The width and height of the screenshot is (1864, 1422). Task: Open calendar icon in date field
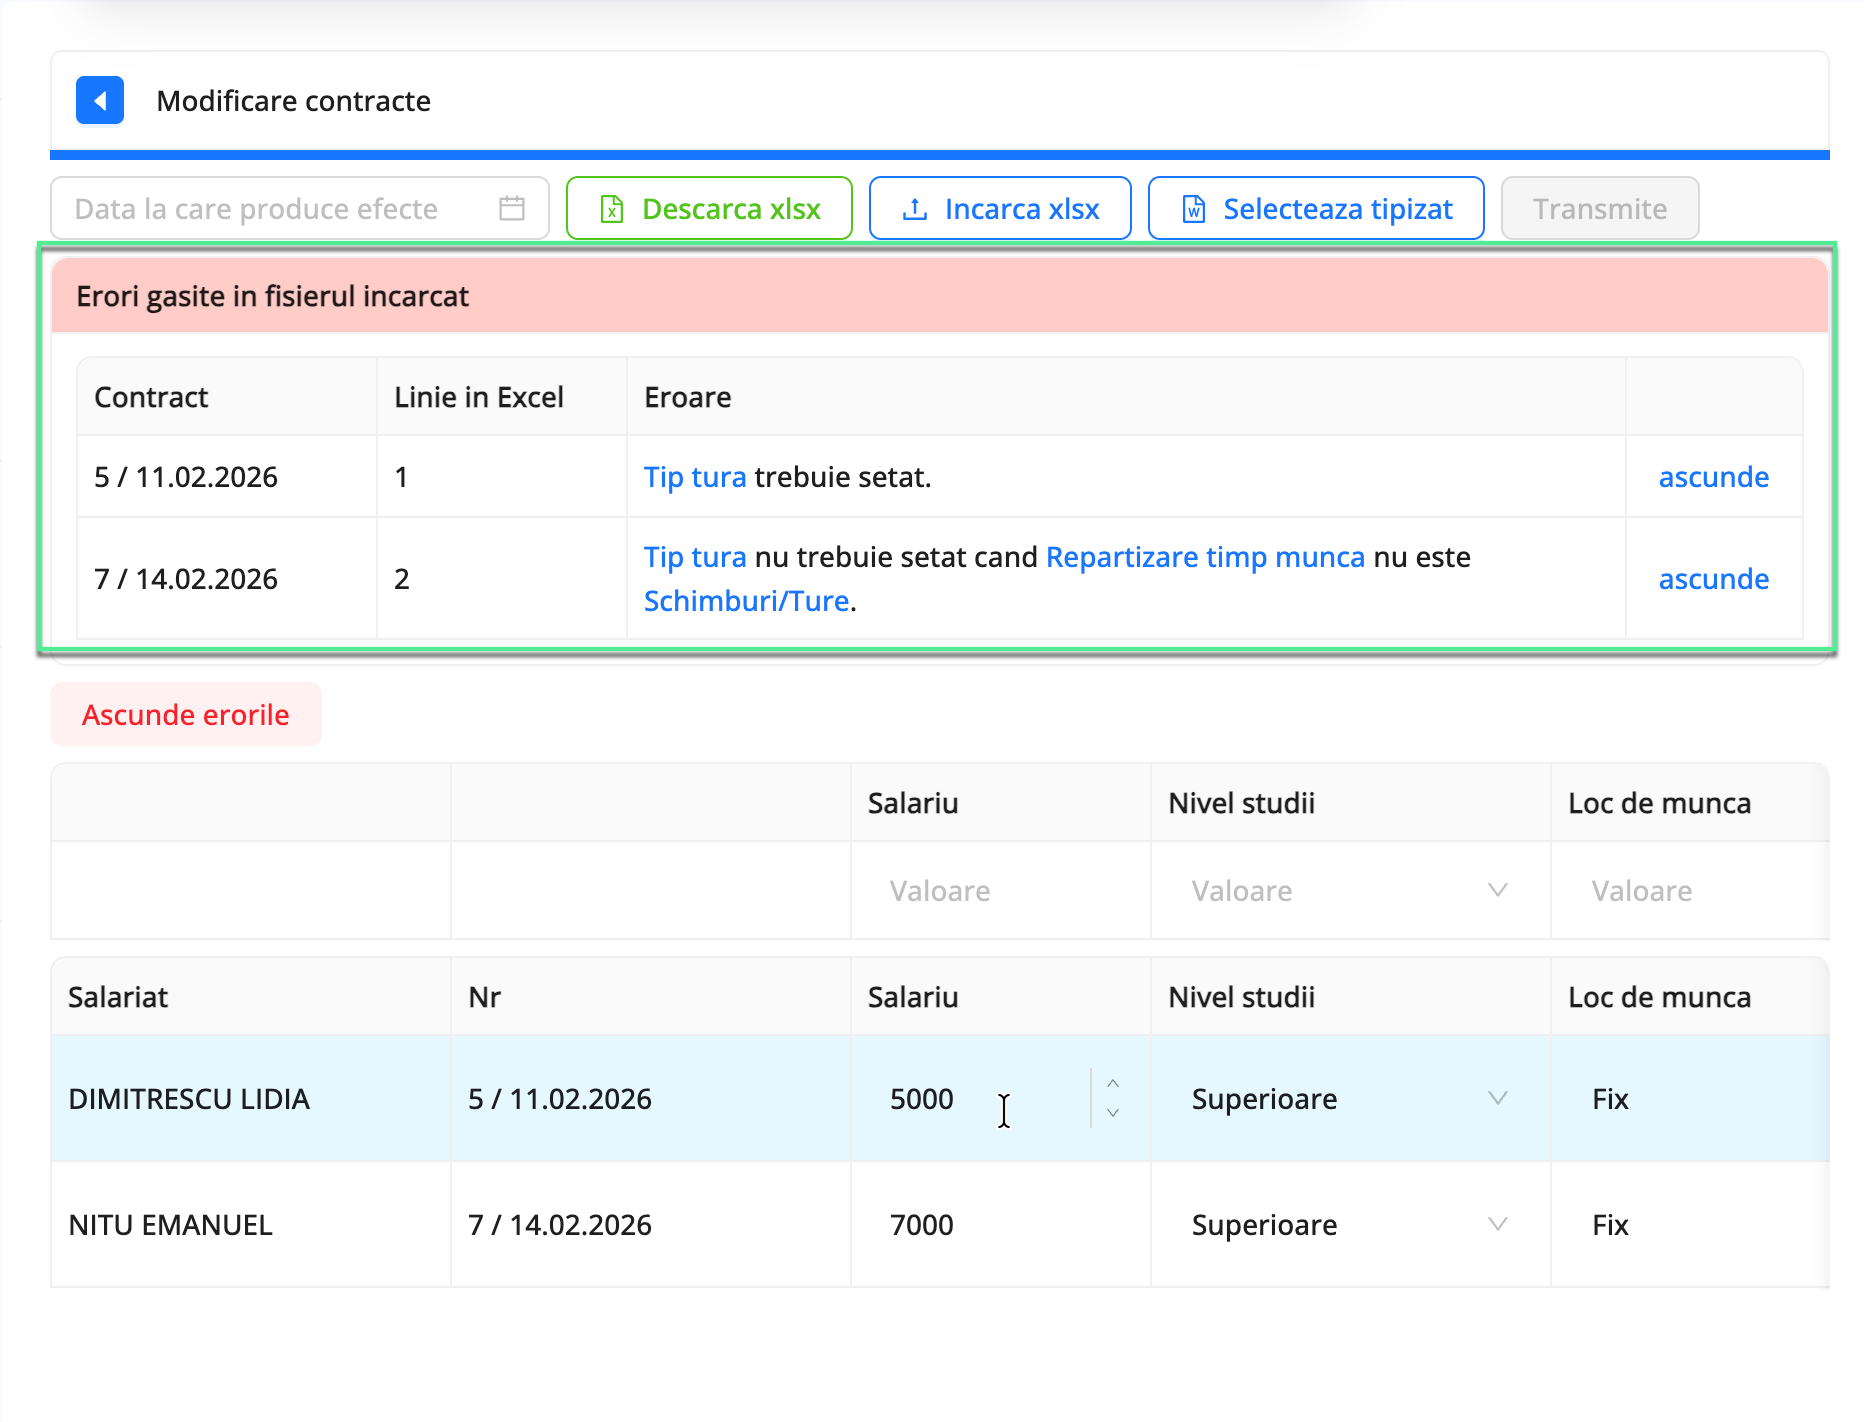pyautogui.click(x=512, y=208)
